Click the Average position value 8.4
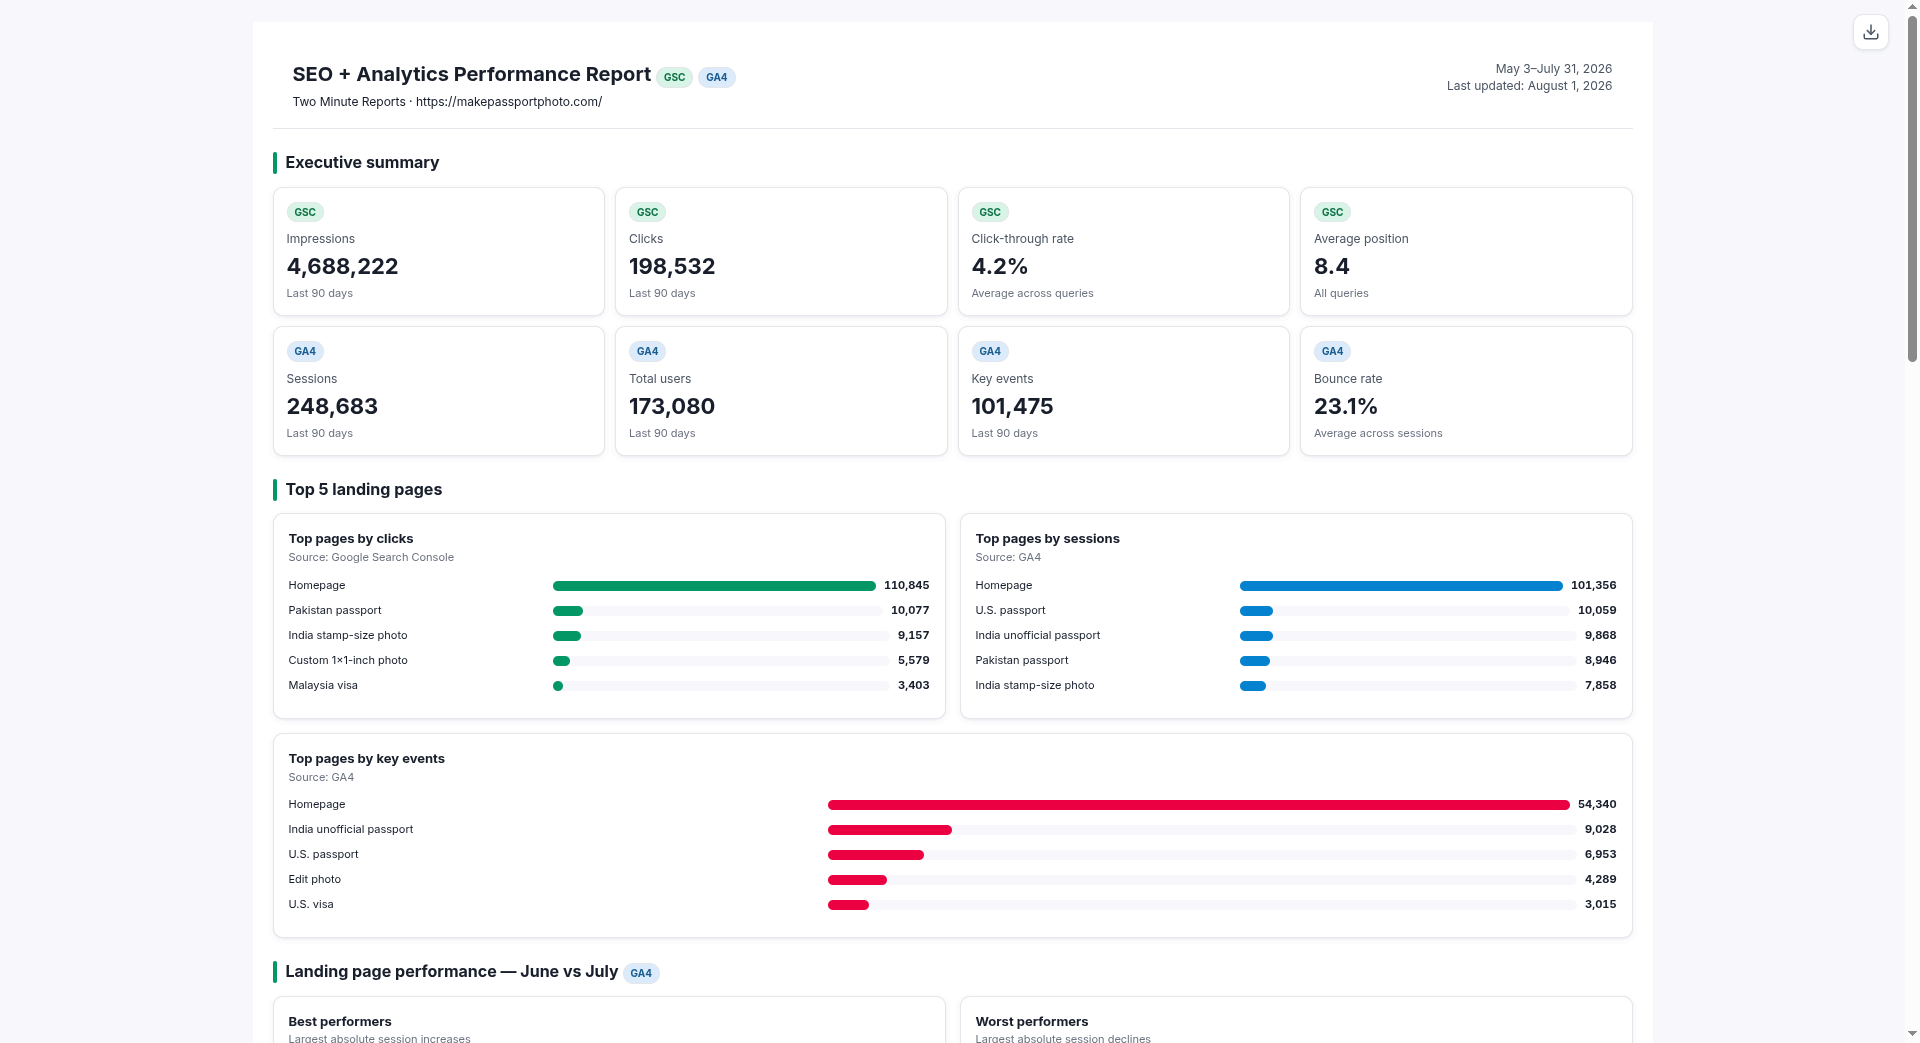This screenshot has height=1043, width=1920. (1331, 267)
